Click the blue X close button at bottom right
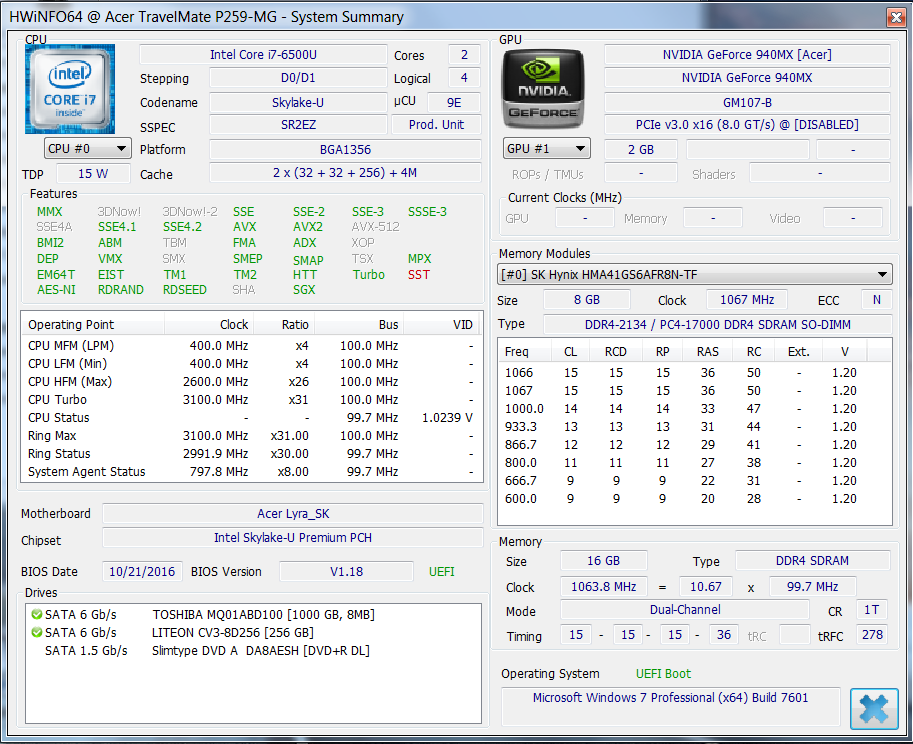The width and height of the screenshot is (913, 744). 874,708
